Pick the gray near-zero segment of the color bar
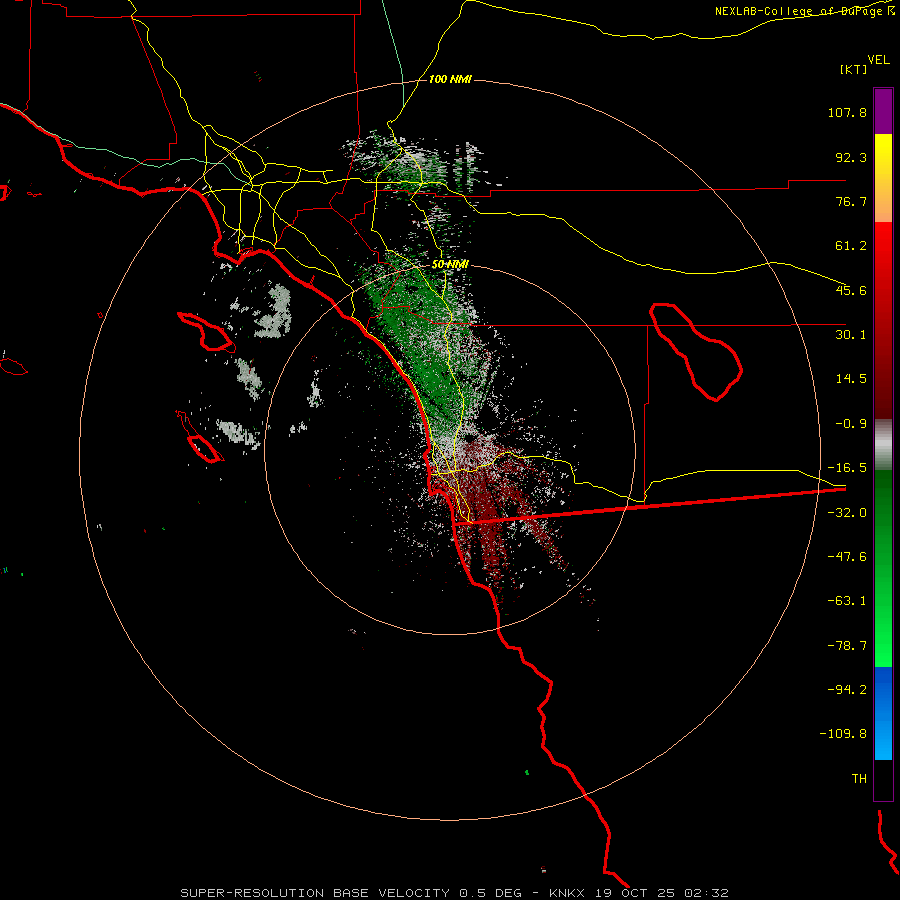Screen dimensions: 900x900 [883, 445]
